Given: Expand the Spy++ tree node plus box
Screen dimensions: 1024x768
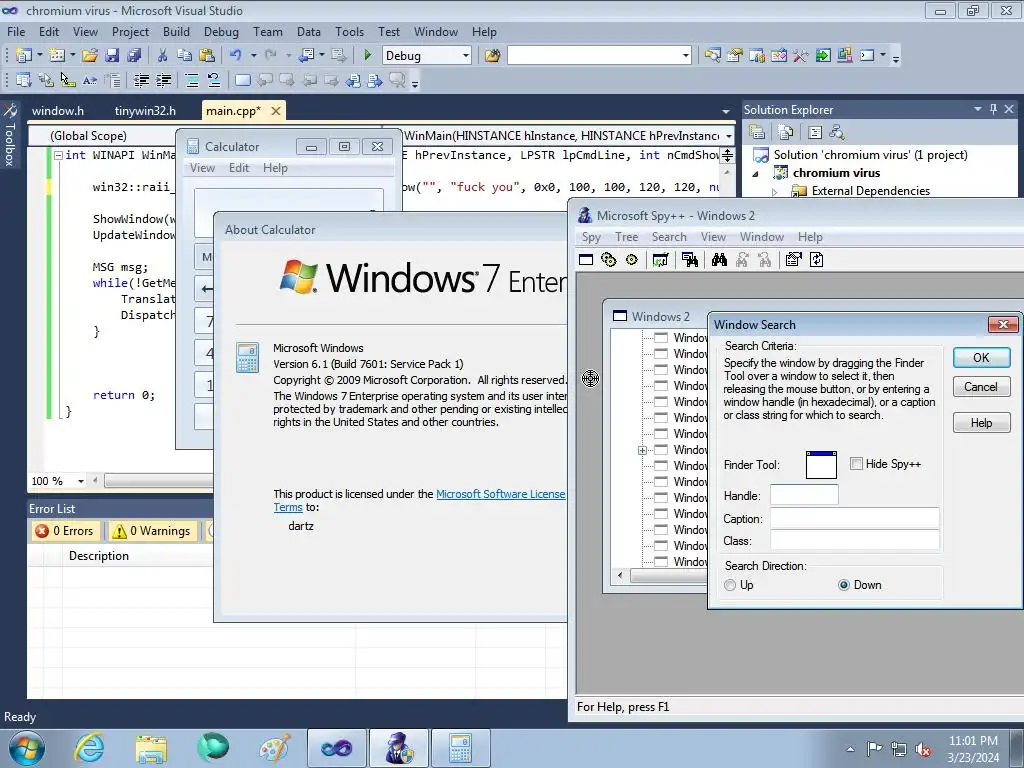Looking at the screenshot, I should point(642,450).
